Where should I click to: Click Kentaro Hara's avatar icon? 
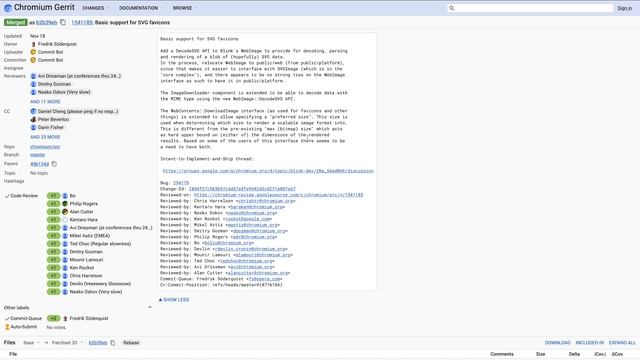65,220
